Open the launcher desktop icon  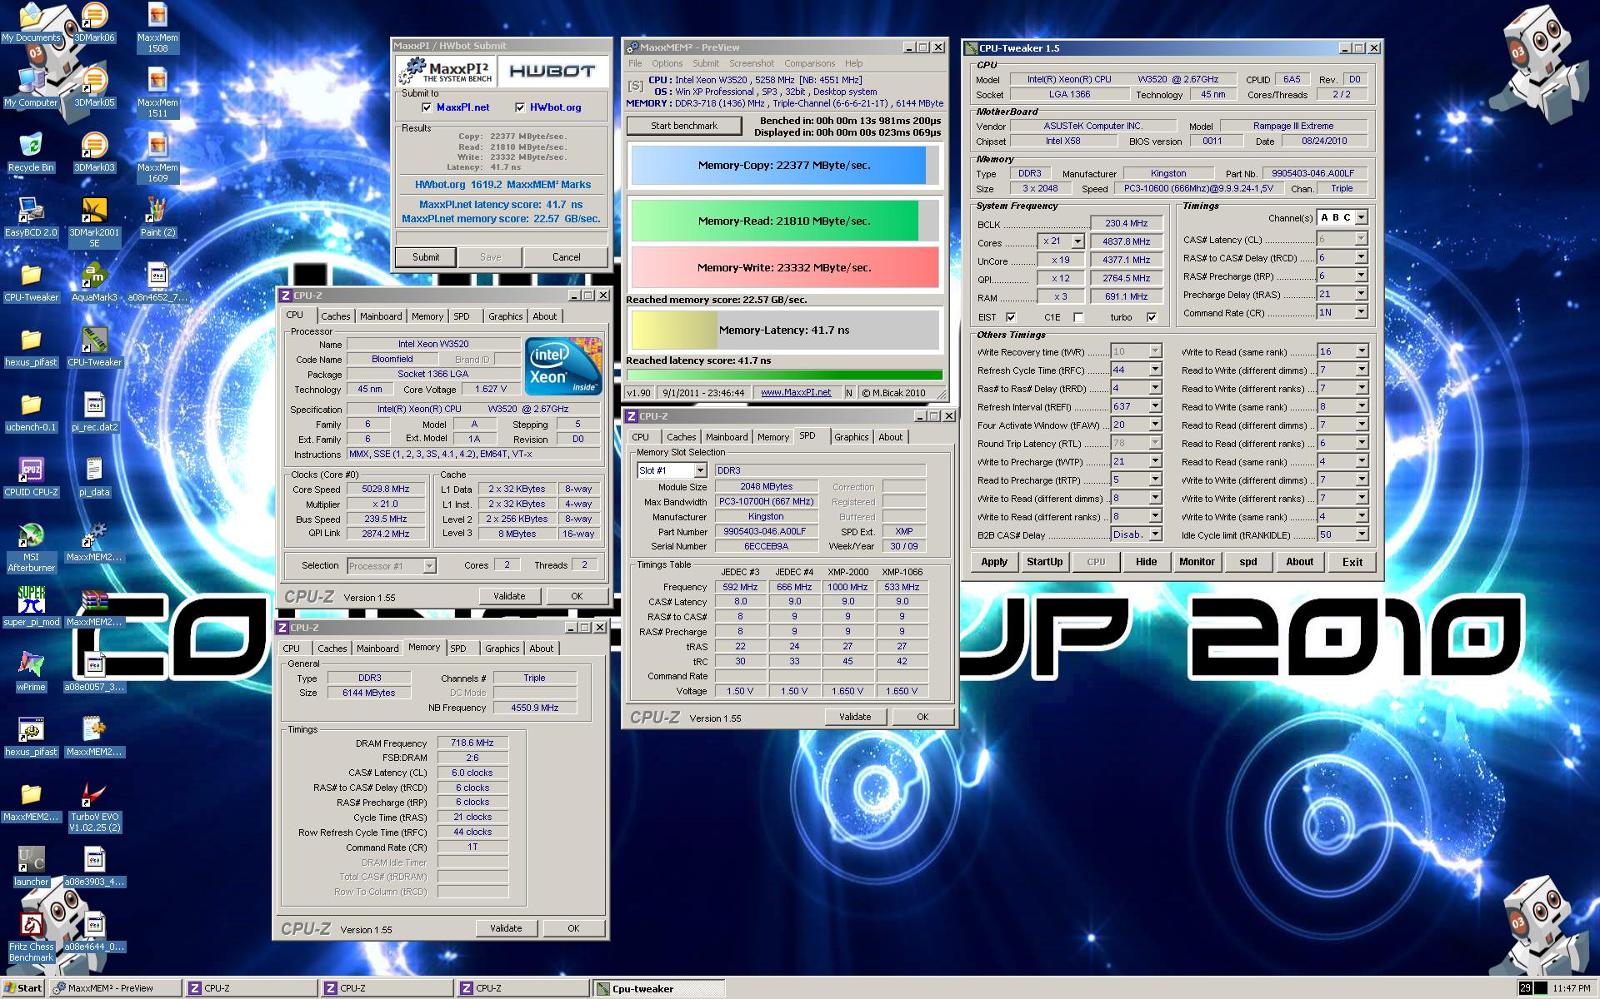click(x=31, y=868)
